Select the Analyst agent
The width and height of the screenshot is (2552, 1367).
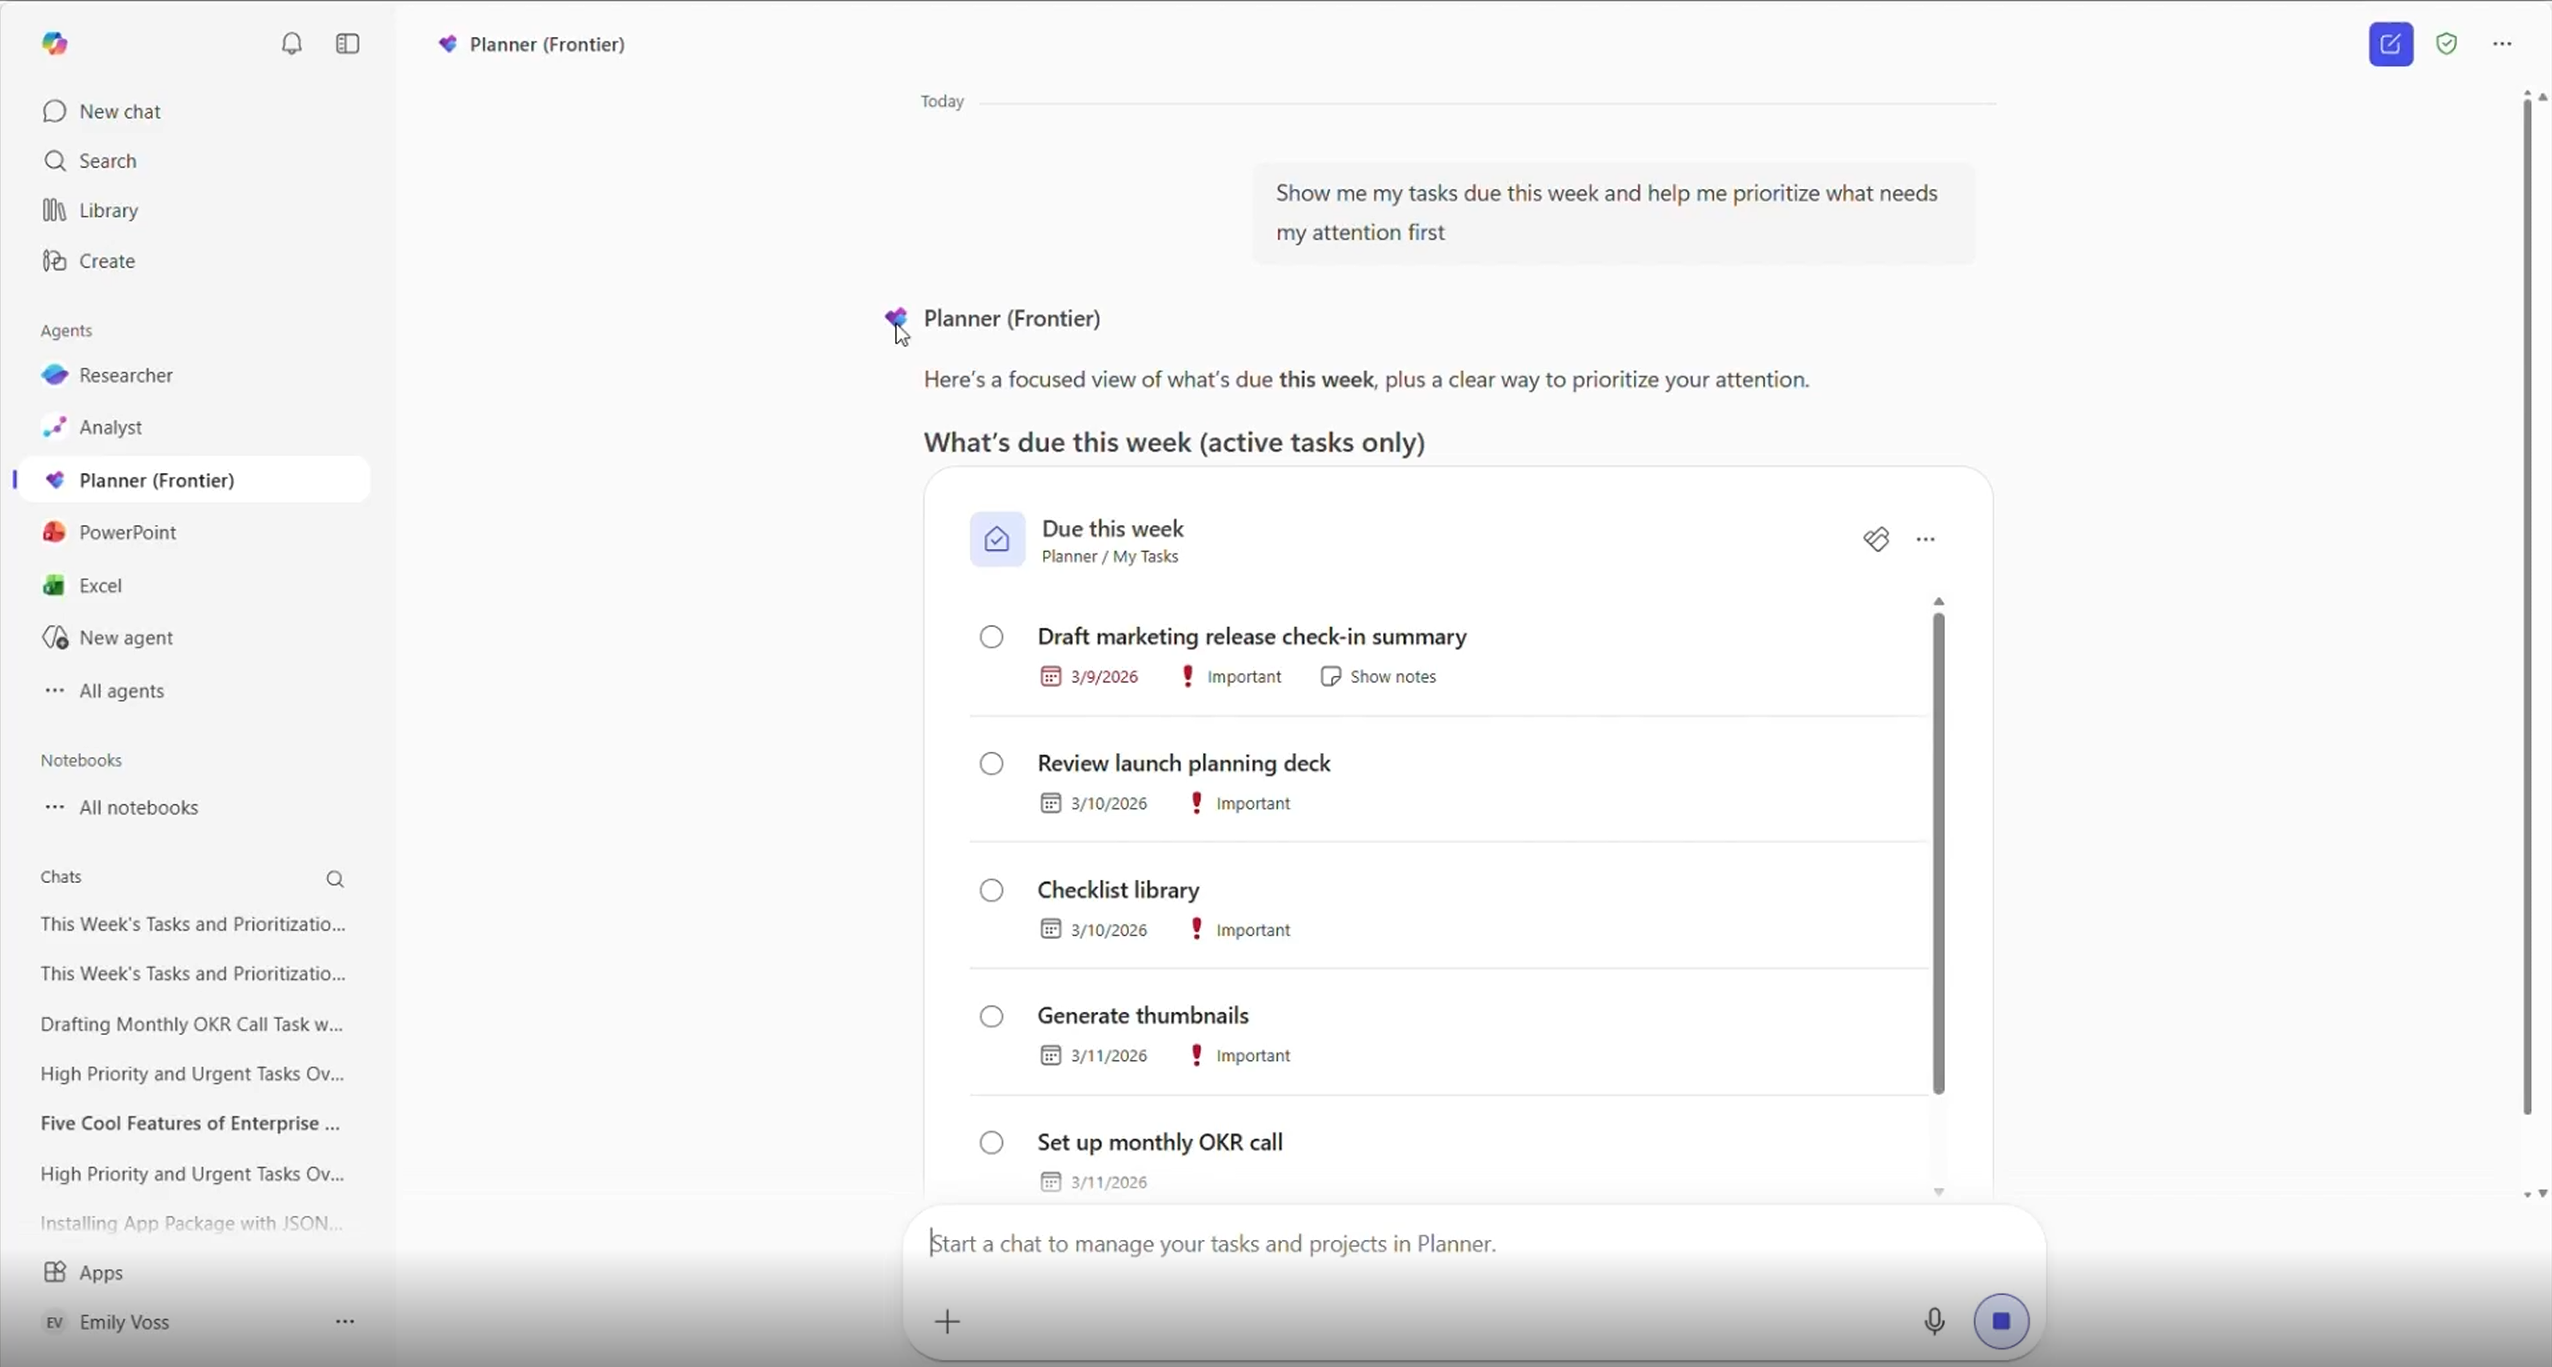91,427
